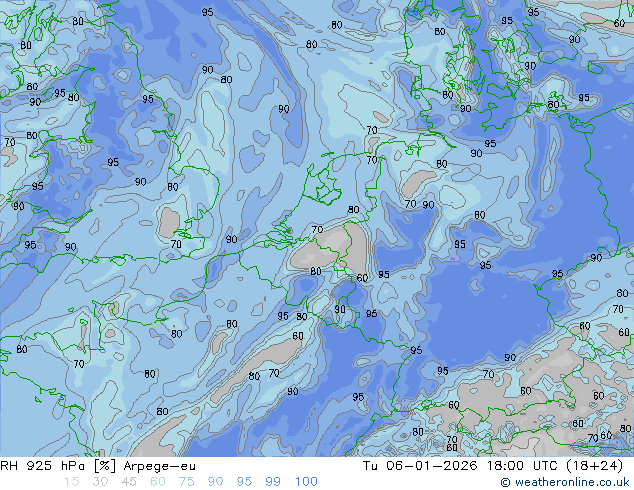Open the weatheronline.co.uk copyright link
The width and height of the screenshot is (634, 490).
(565, 482)
